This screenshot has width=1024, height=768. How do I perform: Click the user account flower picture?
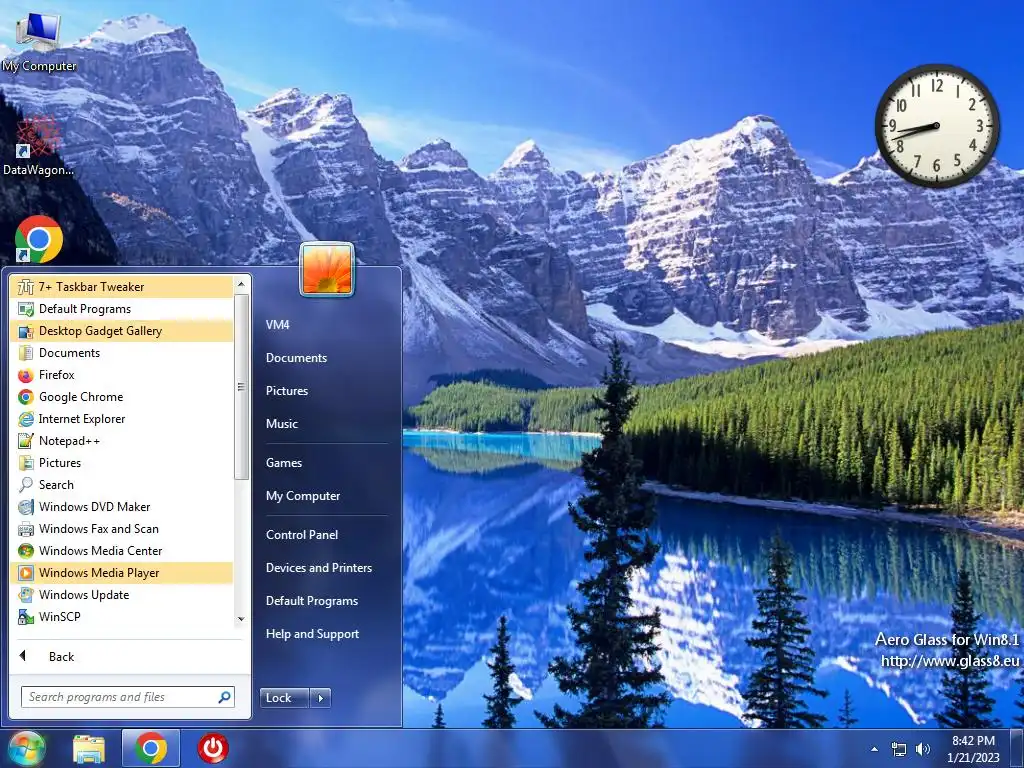(327, 269)
